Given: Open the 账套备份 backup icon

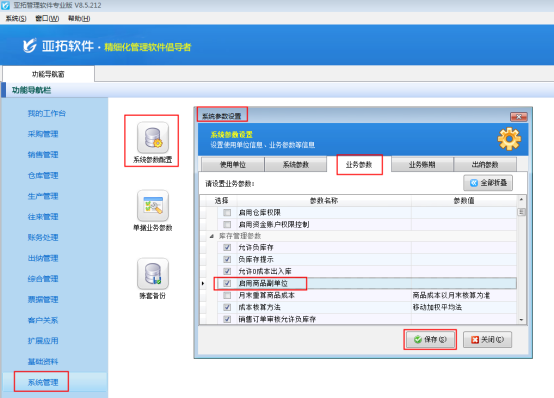Looking at the screenshot, I should [x=153, y=274].
